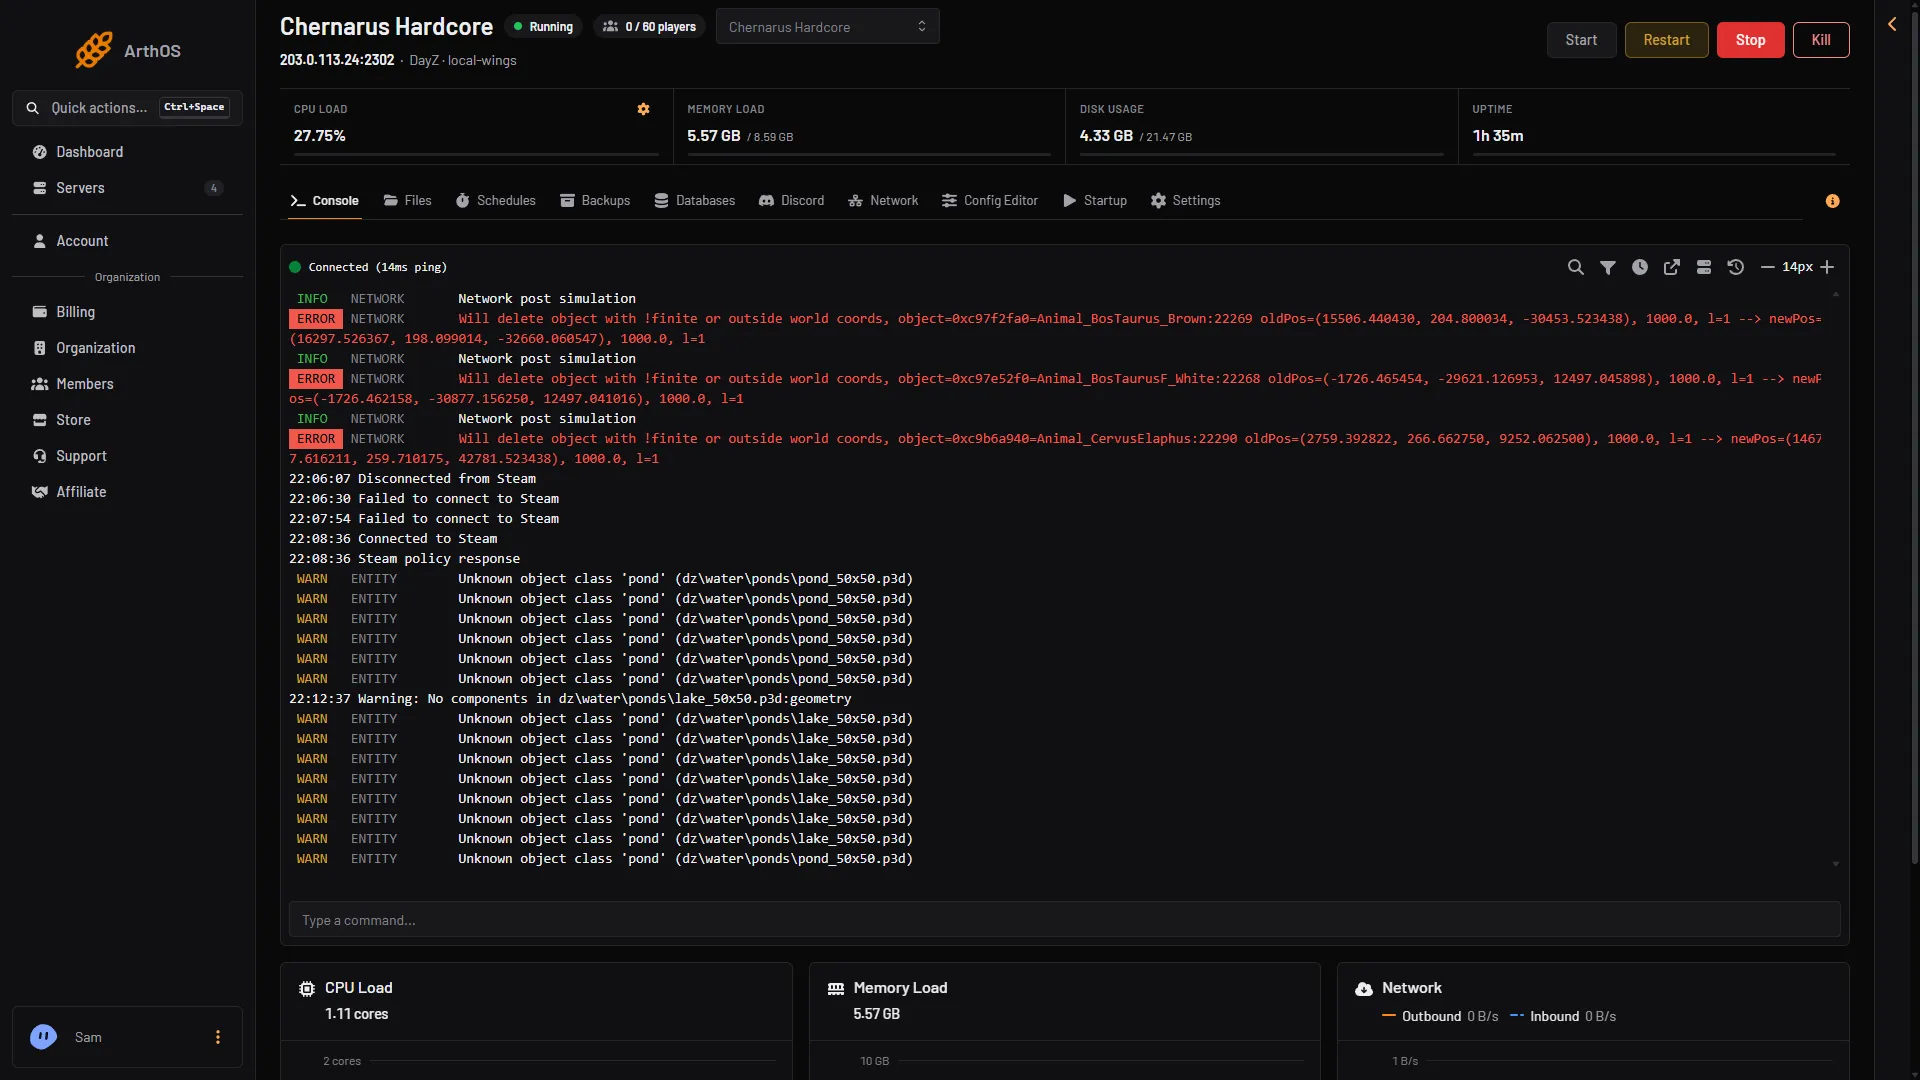Switch to the Backups tab
This screenshot has width=1920, height=1080.
tap(595, 201)
